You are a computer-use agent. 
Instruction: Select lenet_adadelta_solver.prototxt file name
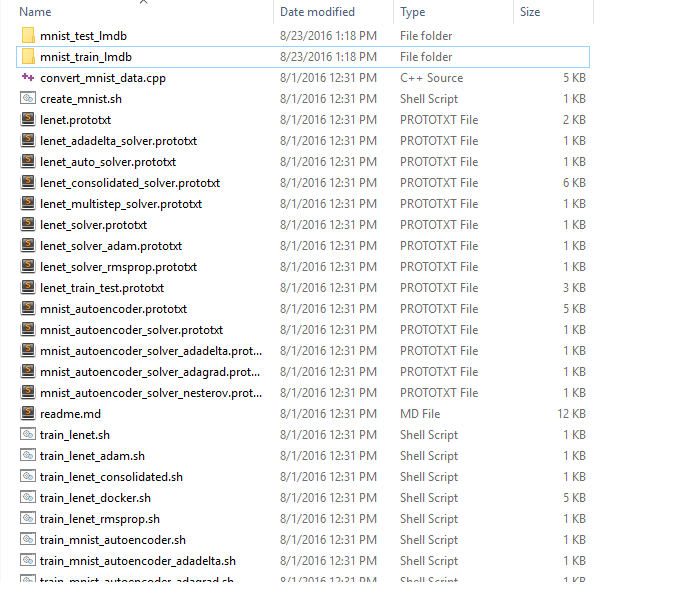(x=118, y=141)
